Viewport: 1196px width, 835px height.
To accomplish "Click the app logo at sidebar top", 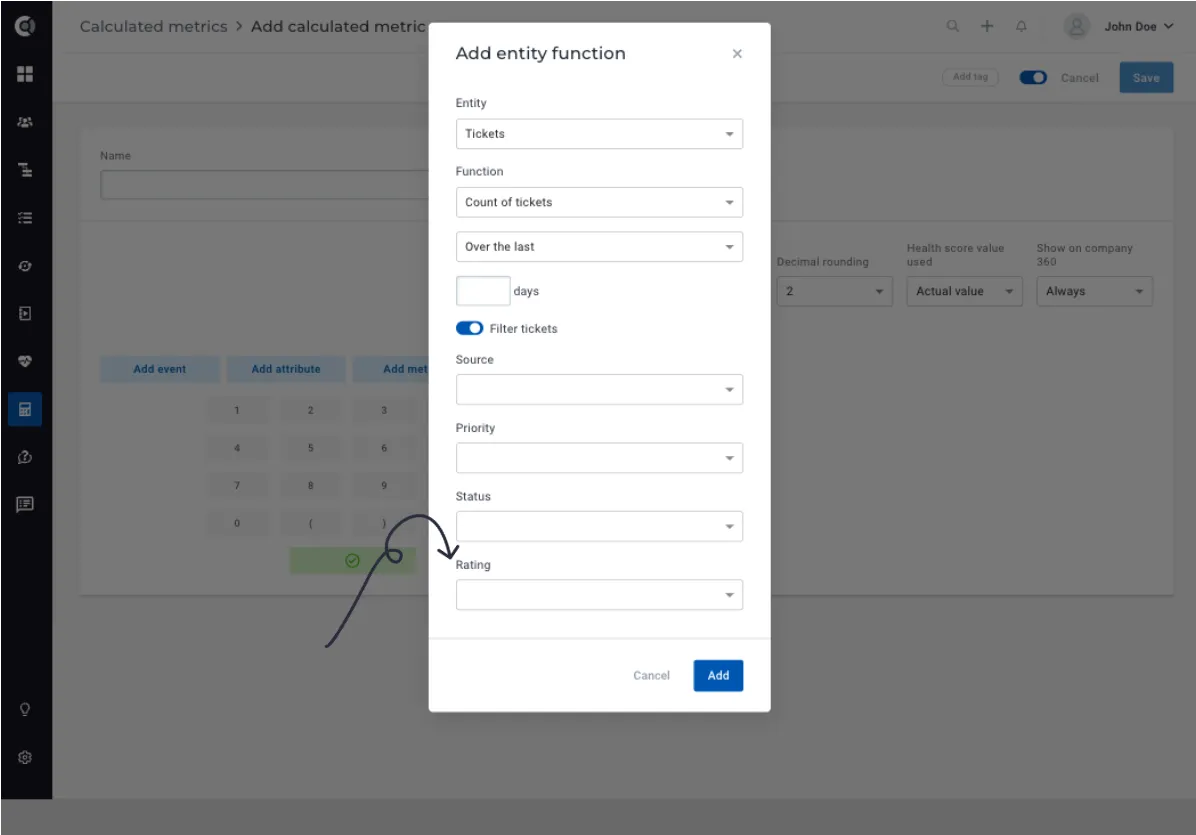I will (x=25, y=27).
